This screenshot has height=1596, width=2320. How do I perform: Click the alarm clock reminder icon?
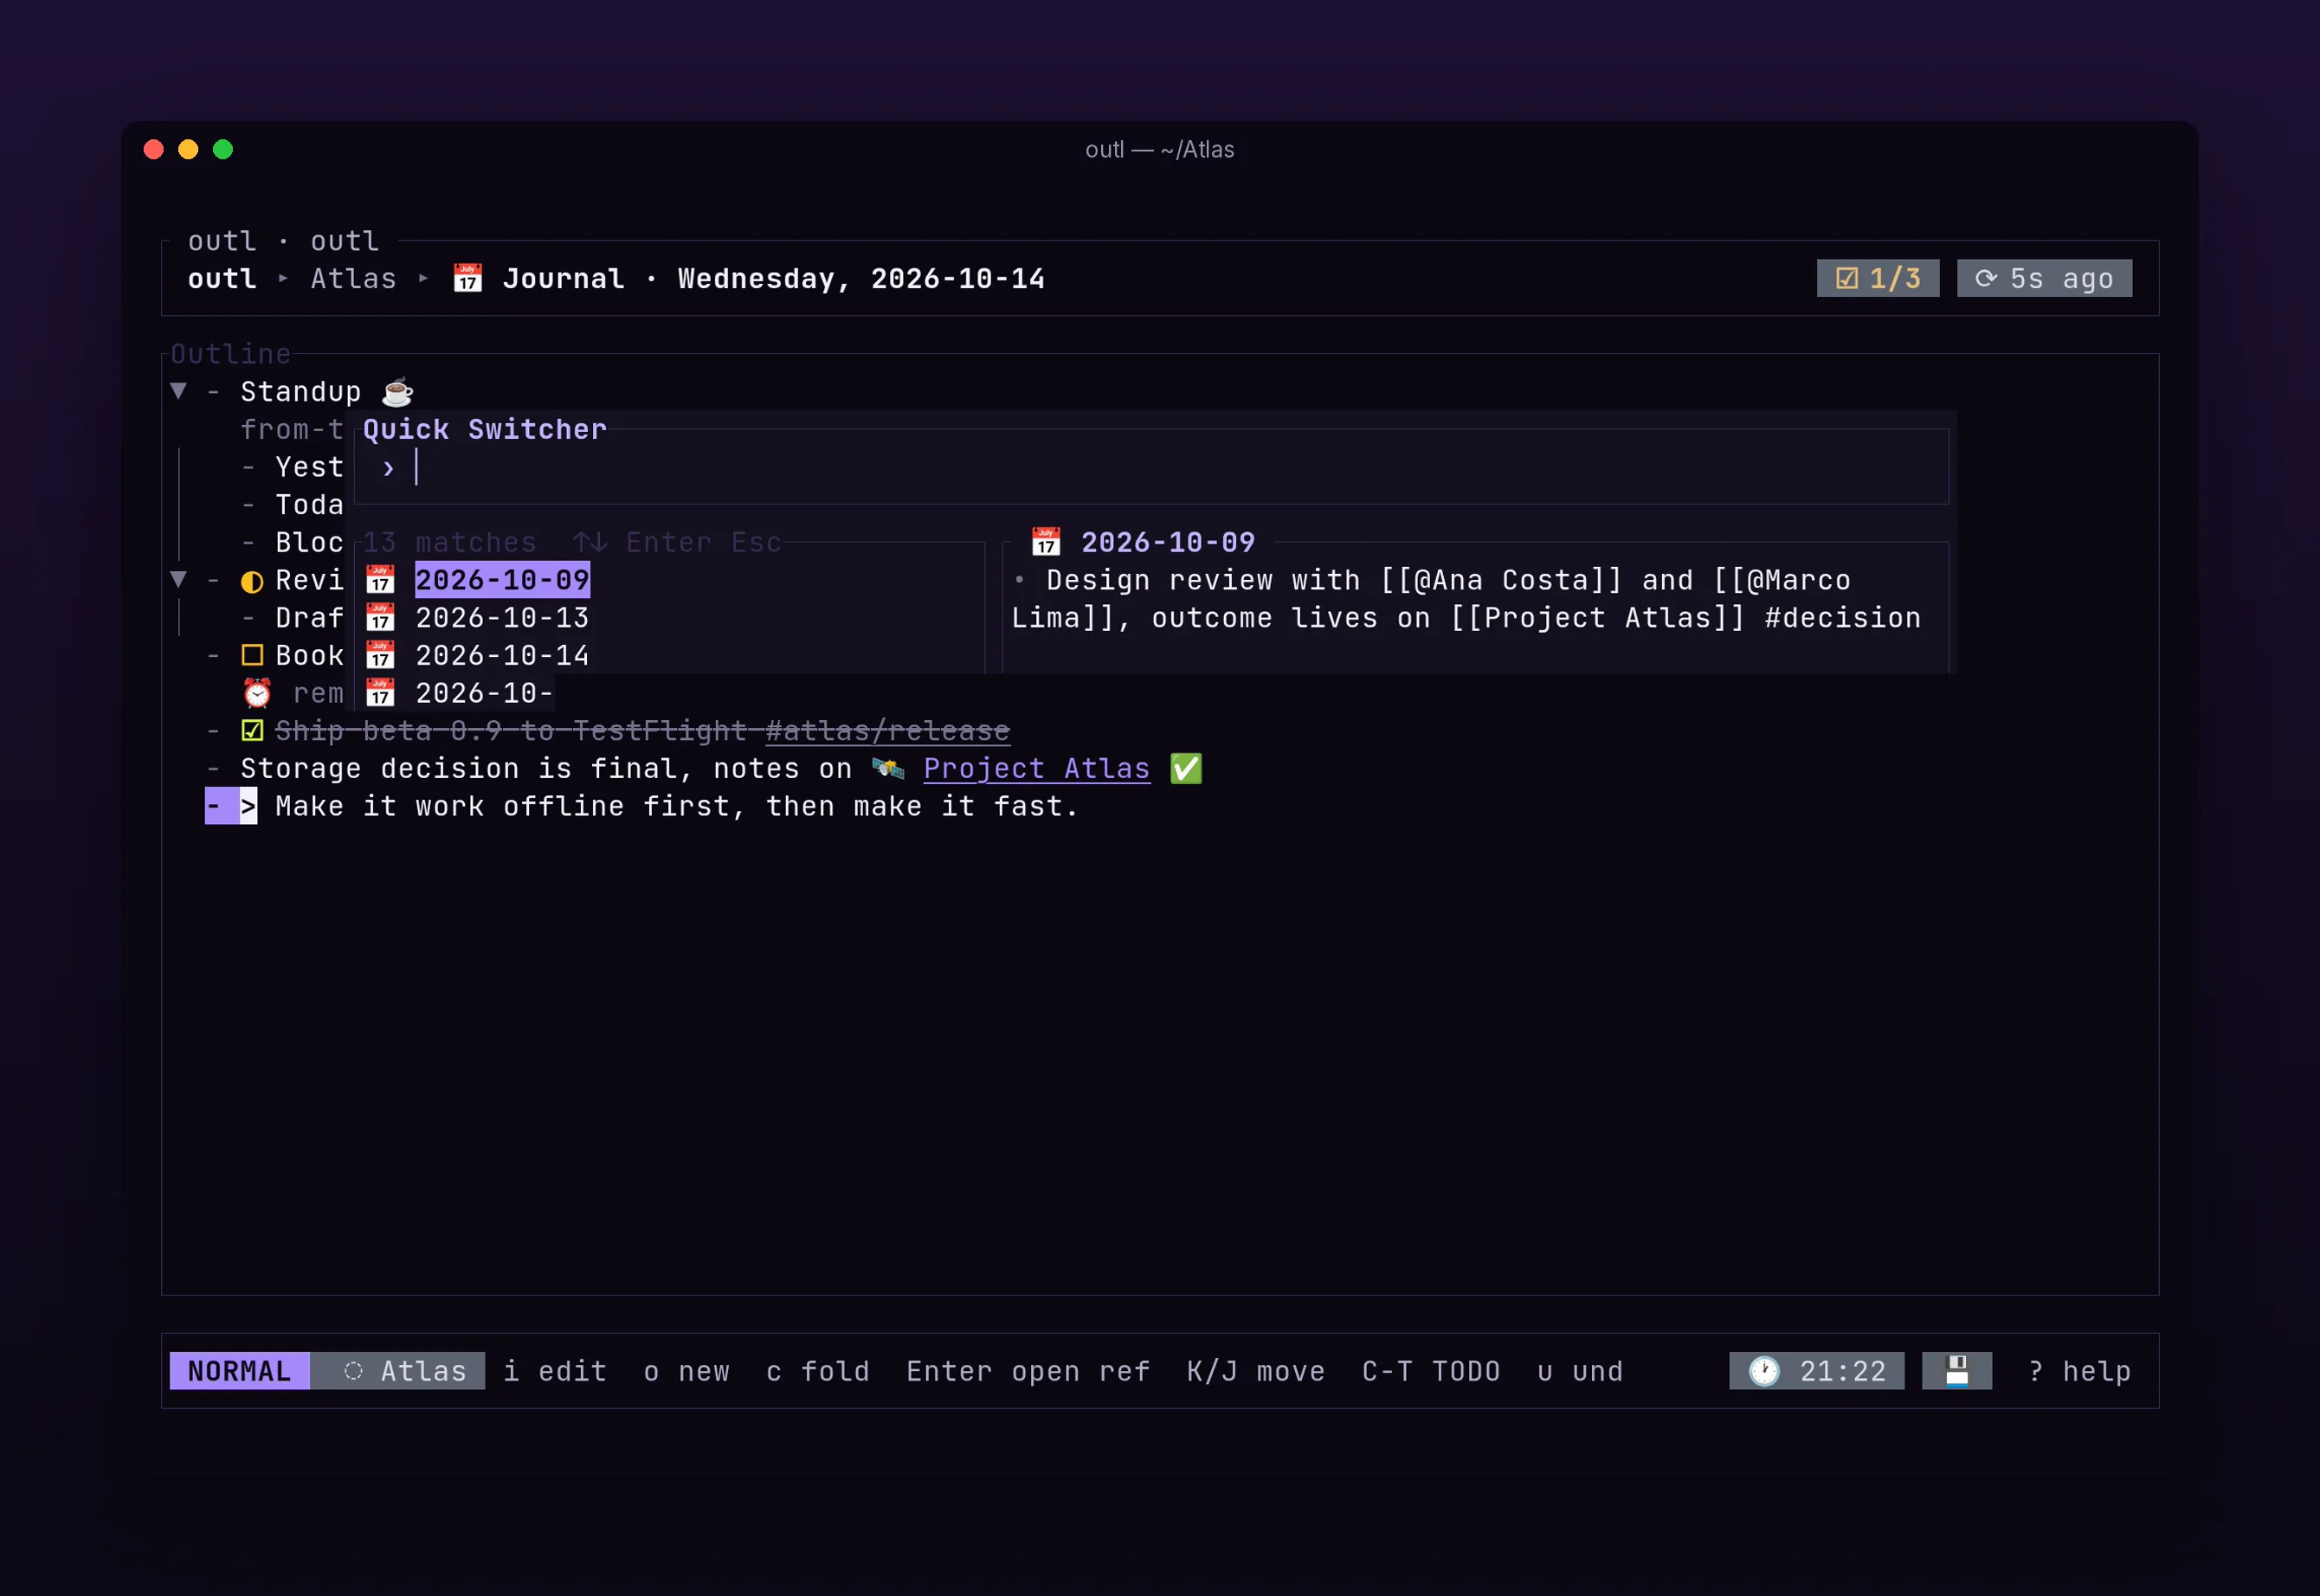[x=257, y=693]
